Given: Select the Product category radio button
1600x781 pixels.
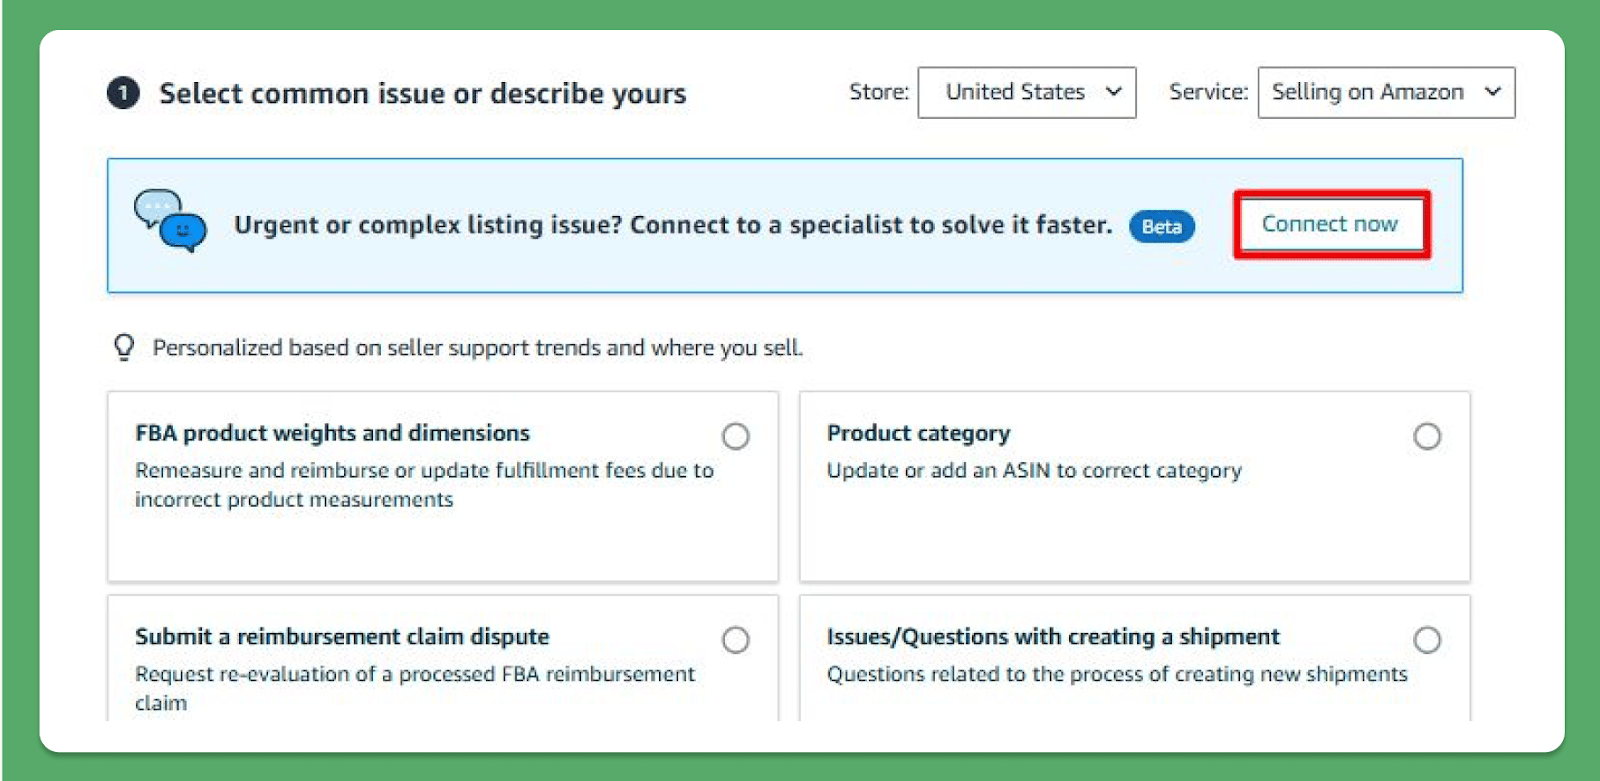Looking at the screenshot, I should pos(1427,436).
